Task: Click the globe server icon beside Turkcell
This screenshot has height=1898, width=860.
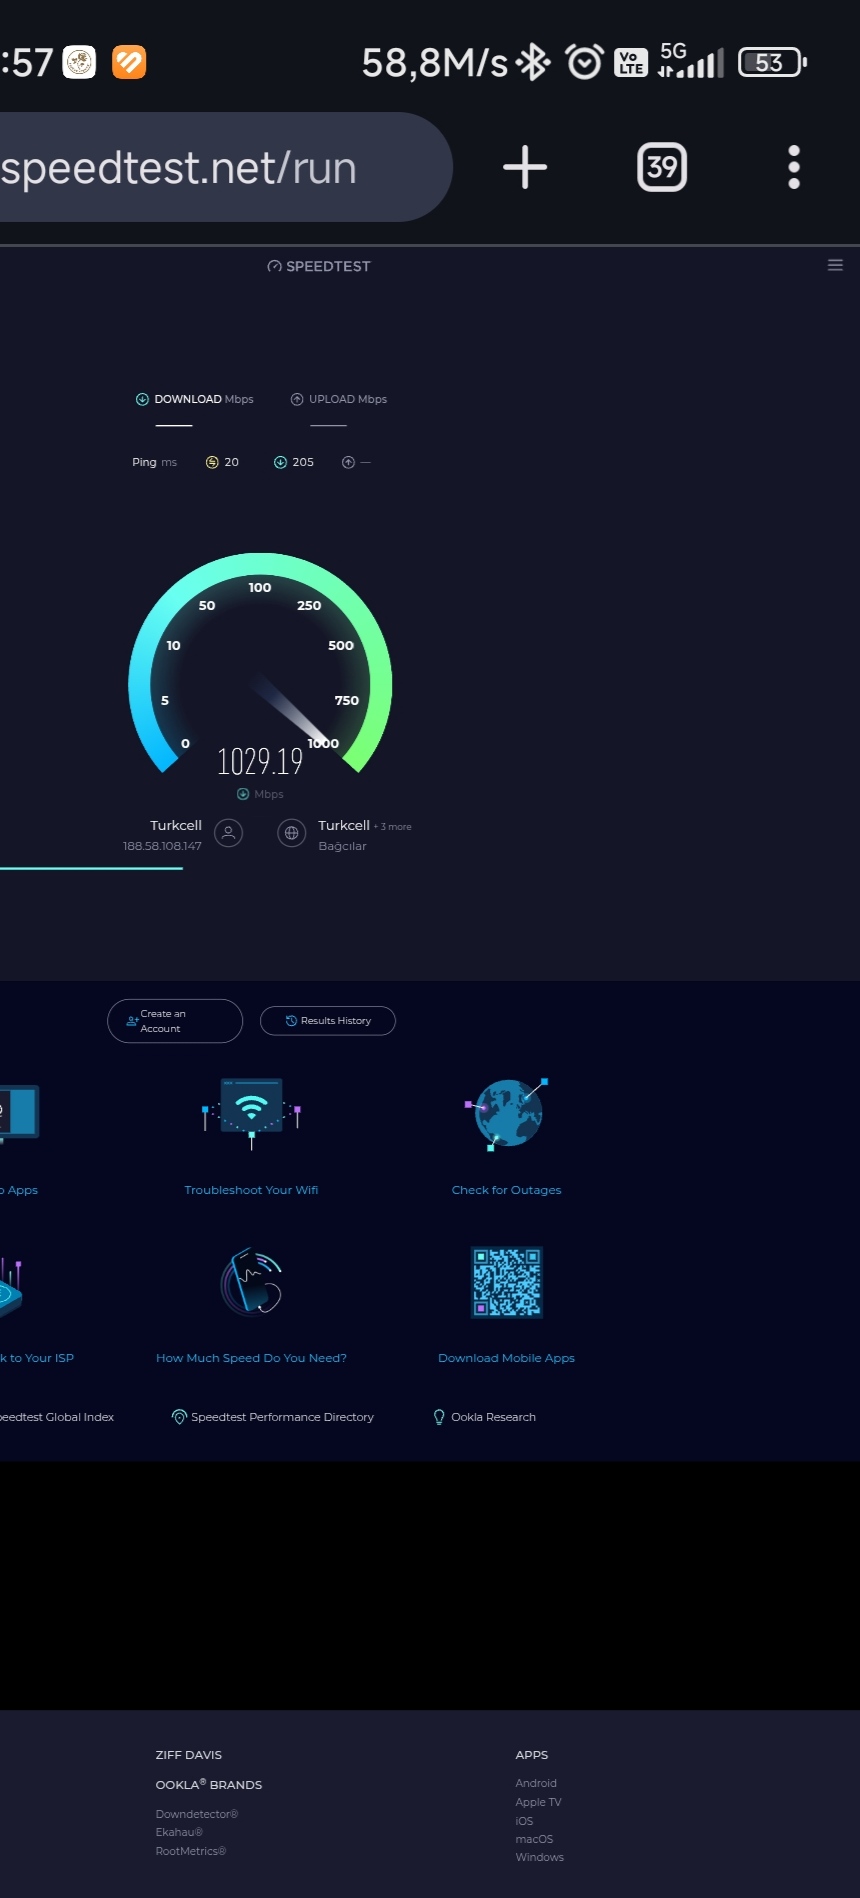Action: click(292, 833)
